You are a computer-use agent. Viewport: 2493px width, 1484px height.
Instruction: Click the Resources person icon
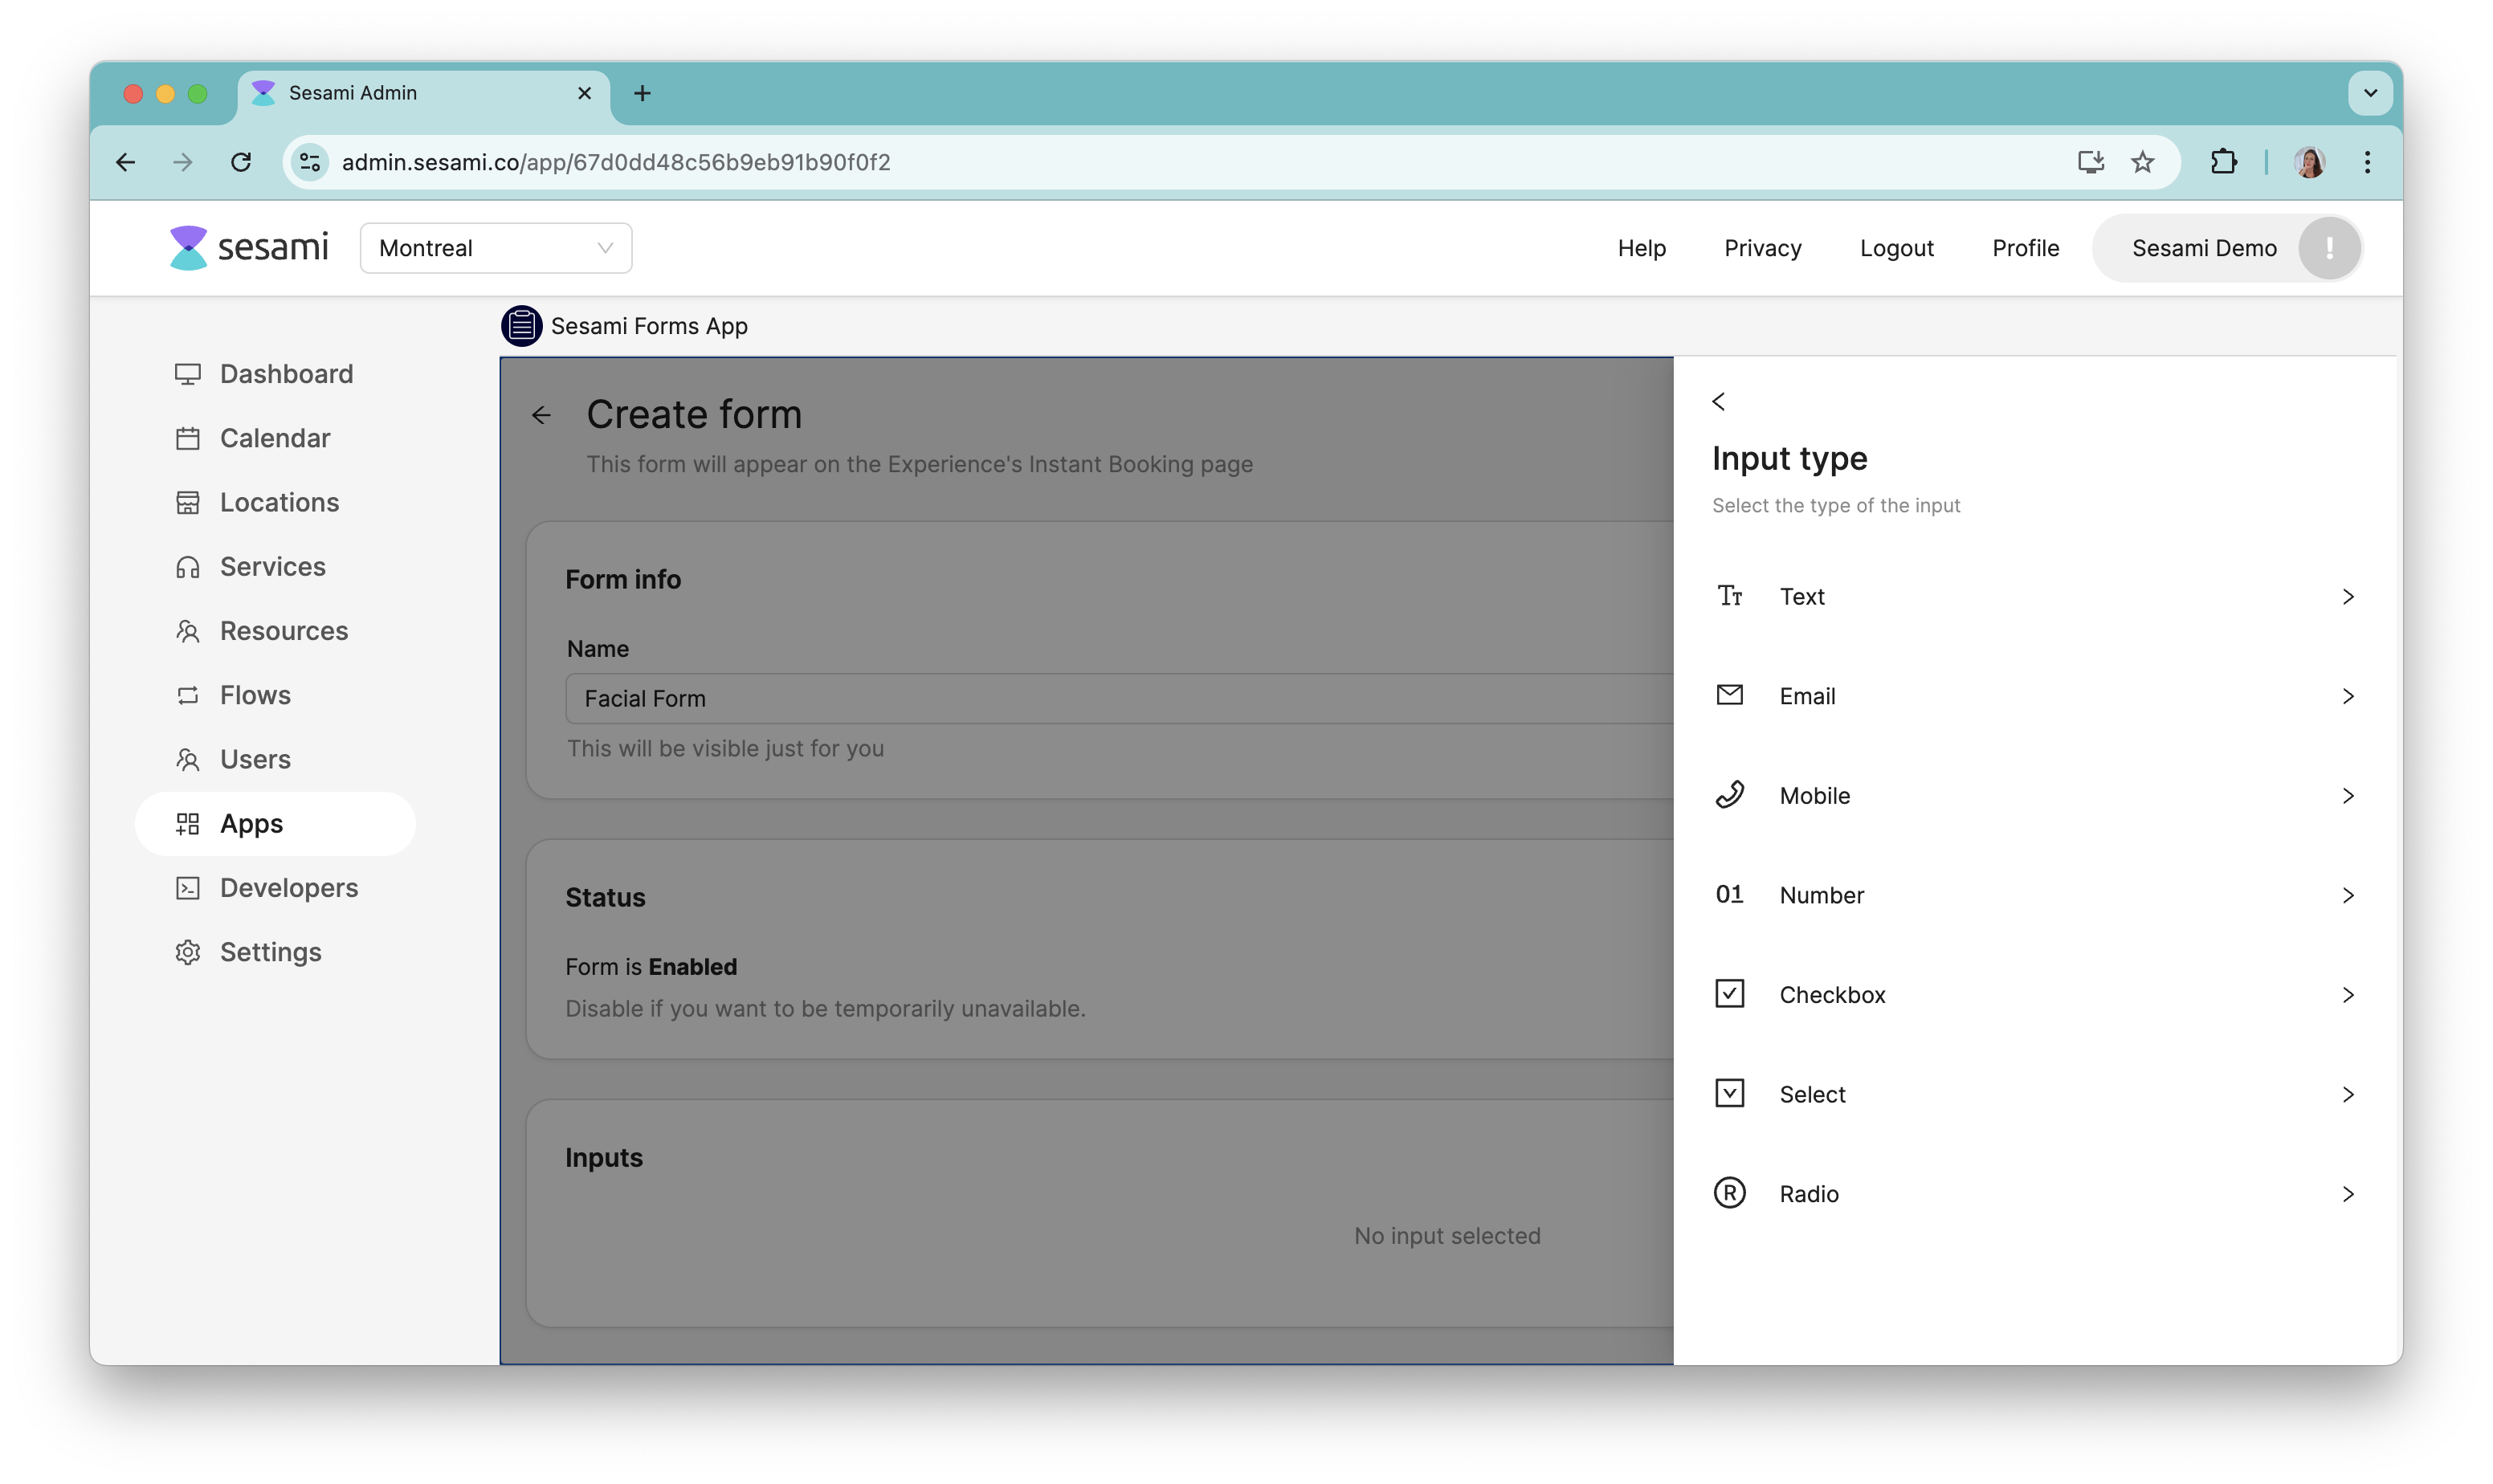[187, 631]
